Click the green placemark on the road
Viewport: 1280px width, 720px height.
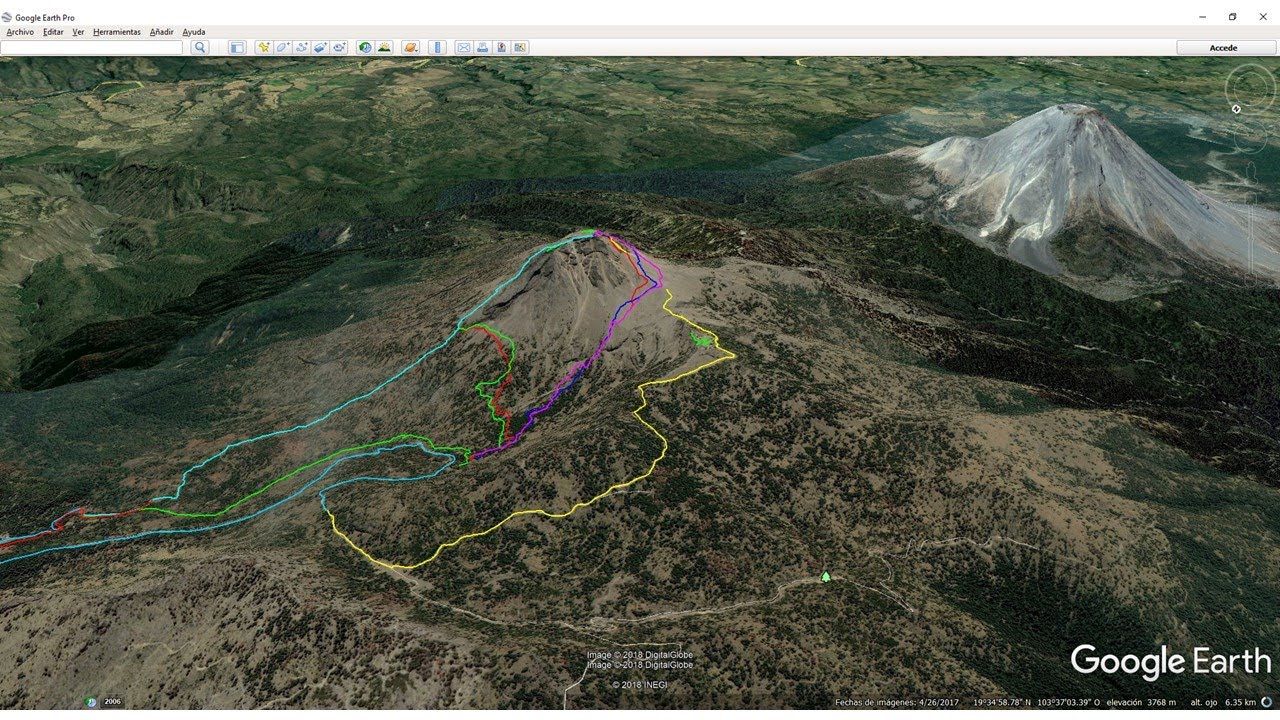826,577
